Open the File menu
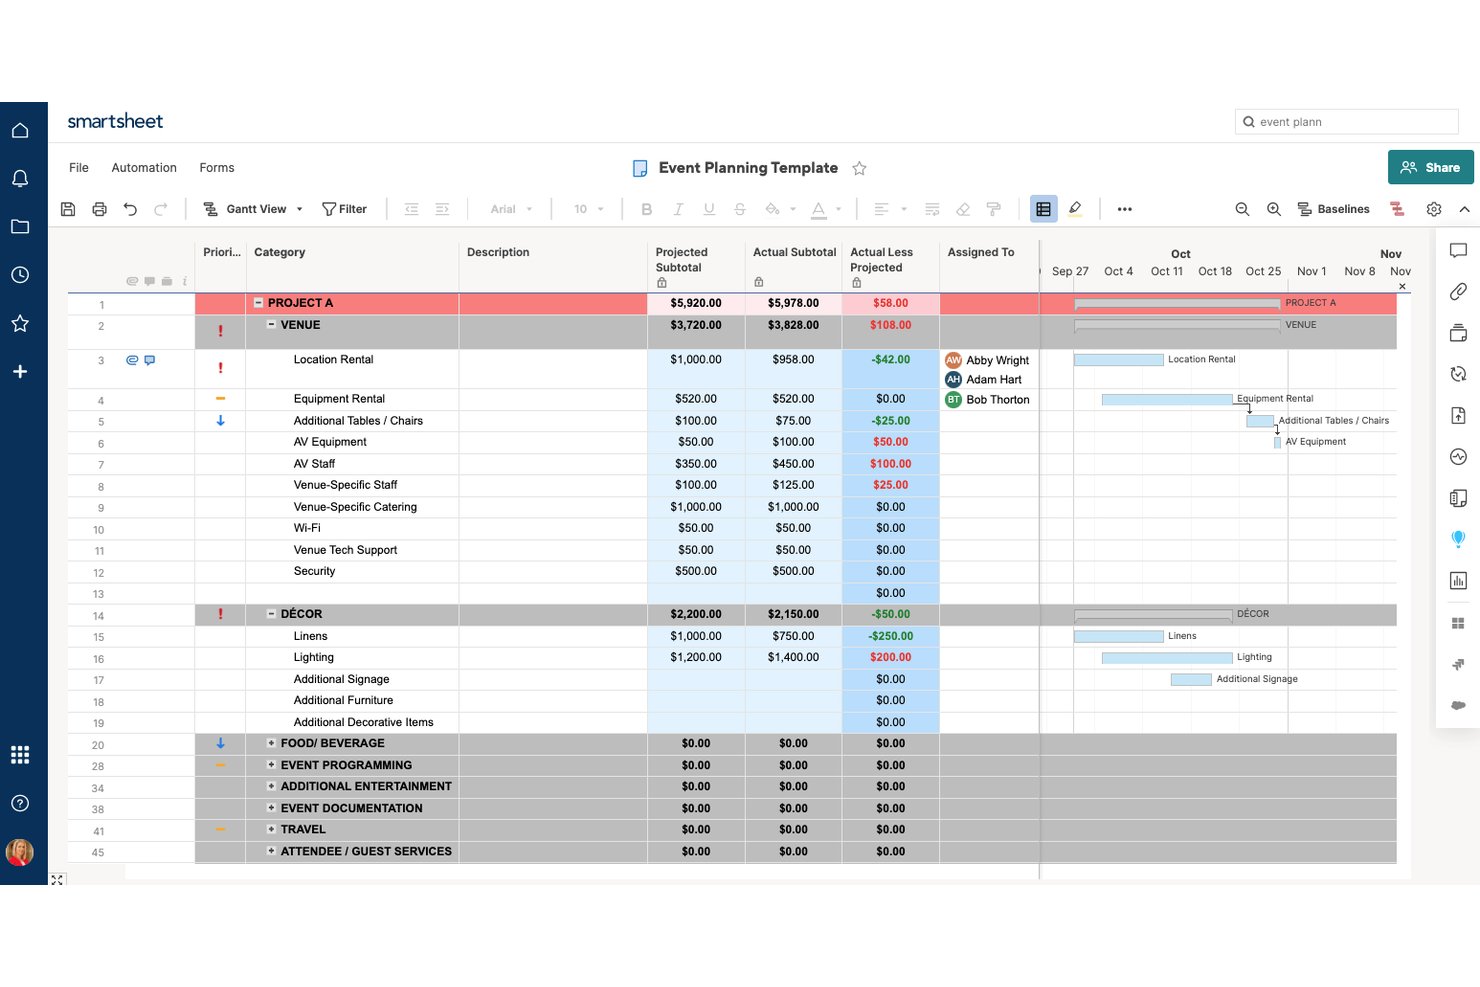The height and width of the screenshot is (987, 1480). click(79, 168)
